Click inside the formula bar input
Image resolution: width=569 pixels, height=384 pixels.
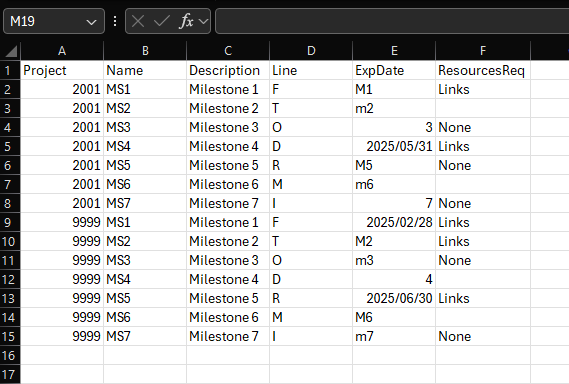pos(392,21)
